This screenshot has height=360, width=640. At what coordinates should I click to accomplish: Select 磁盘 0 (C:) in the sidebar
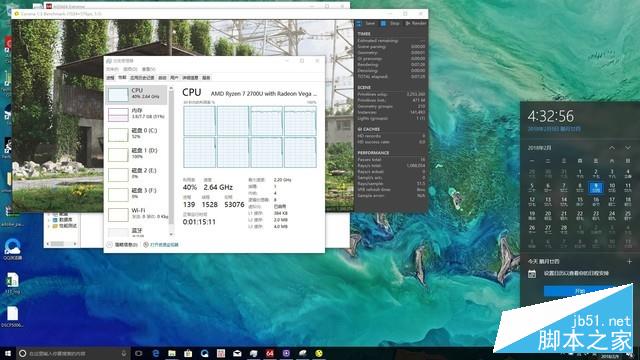pyautogui.click(x=137, y=134)
